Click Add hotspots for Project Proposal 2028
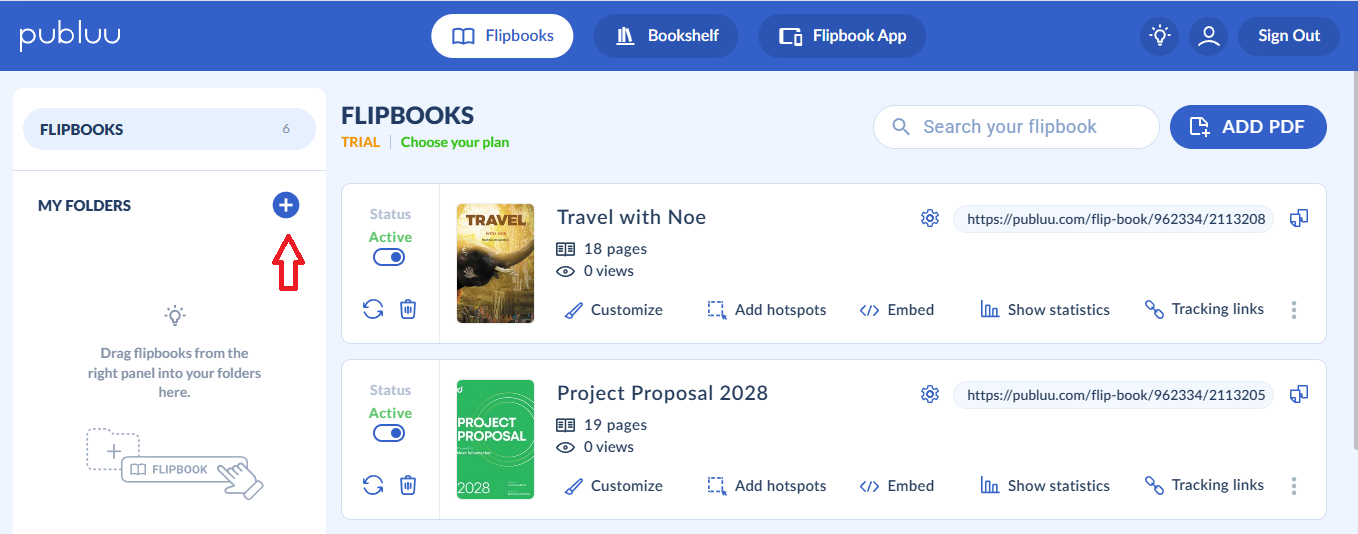The height and width of the screenshot is (534, 1358). point(767,486)
